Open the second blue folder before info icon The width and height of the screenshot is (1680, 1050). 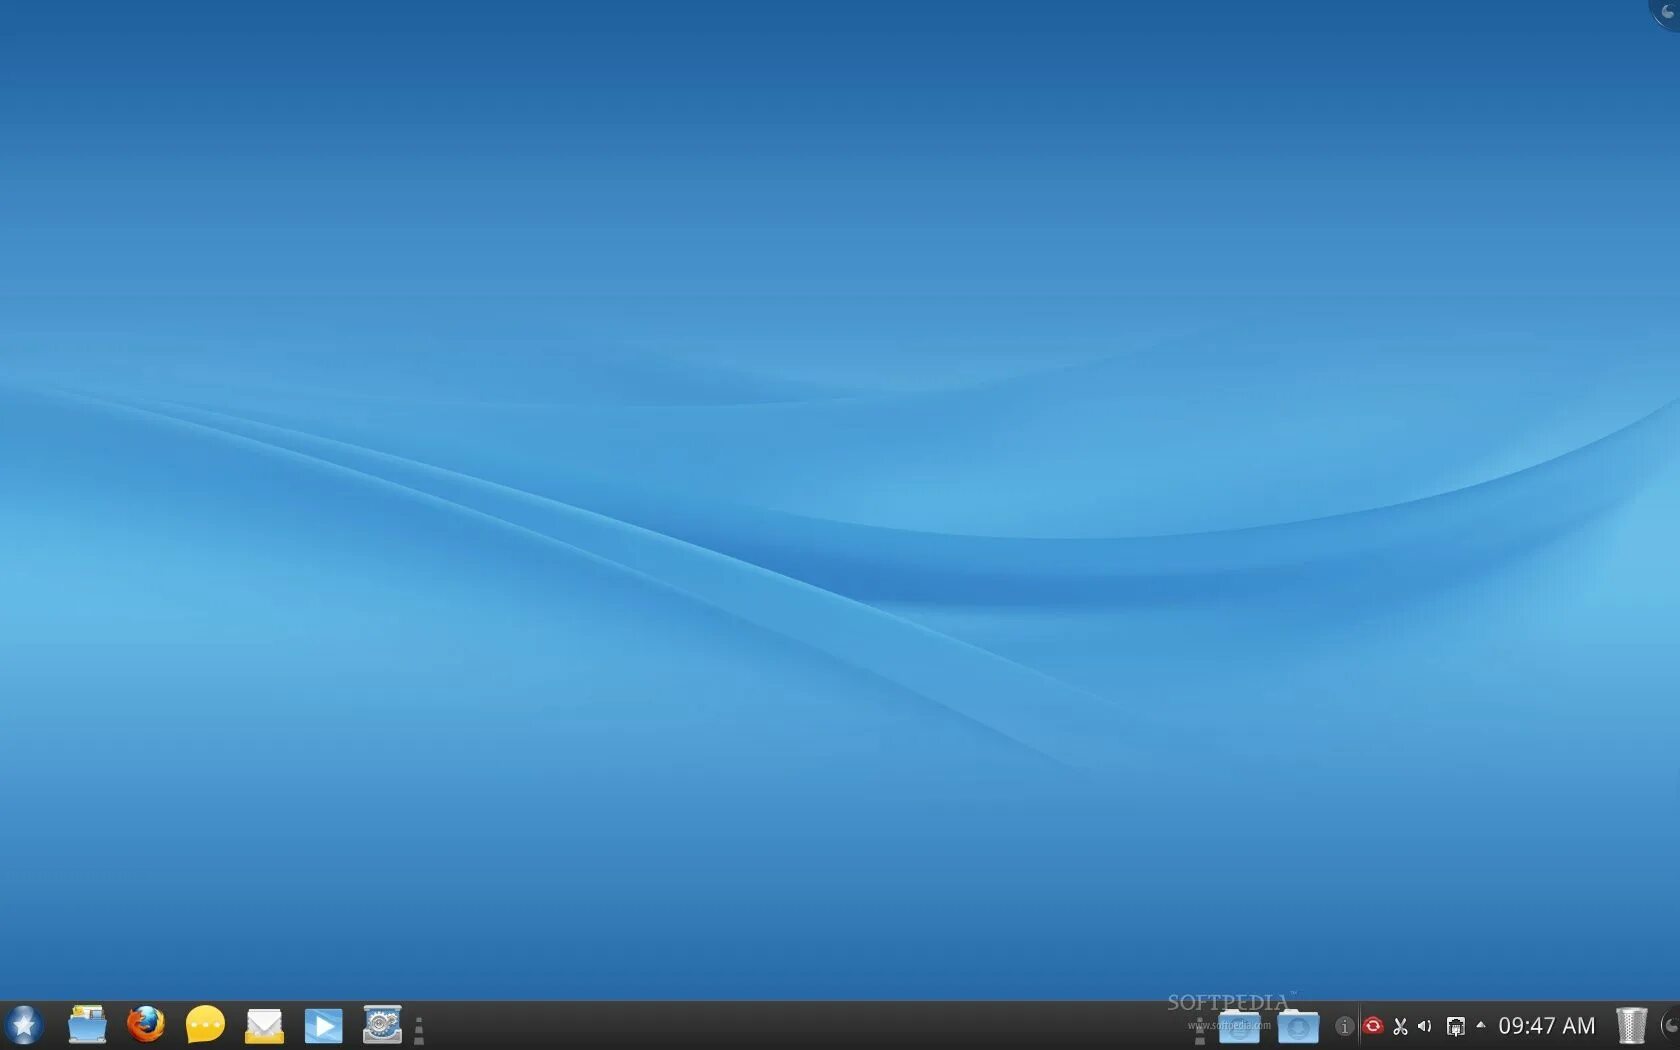pyautogui.click(x=1298, y=1026)
